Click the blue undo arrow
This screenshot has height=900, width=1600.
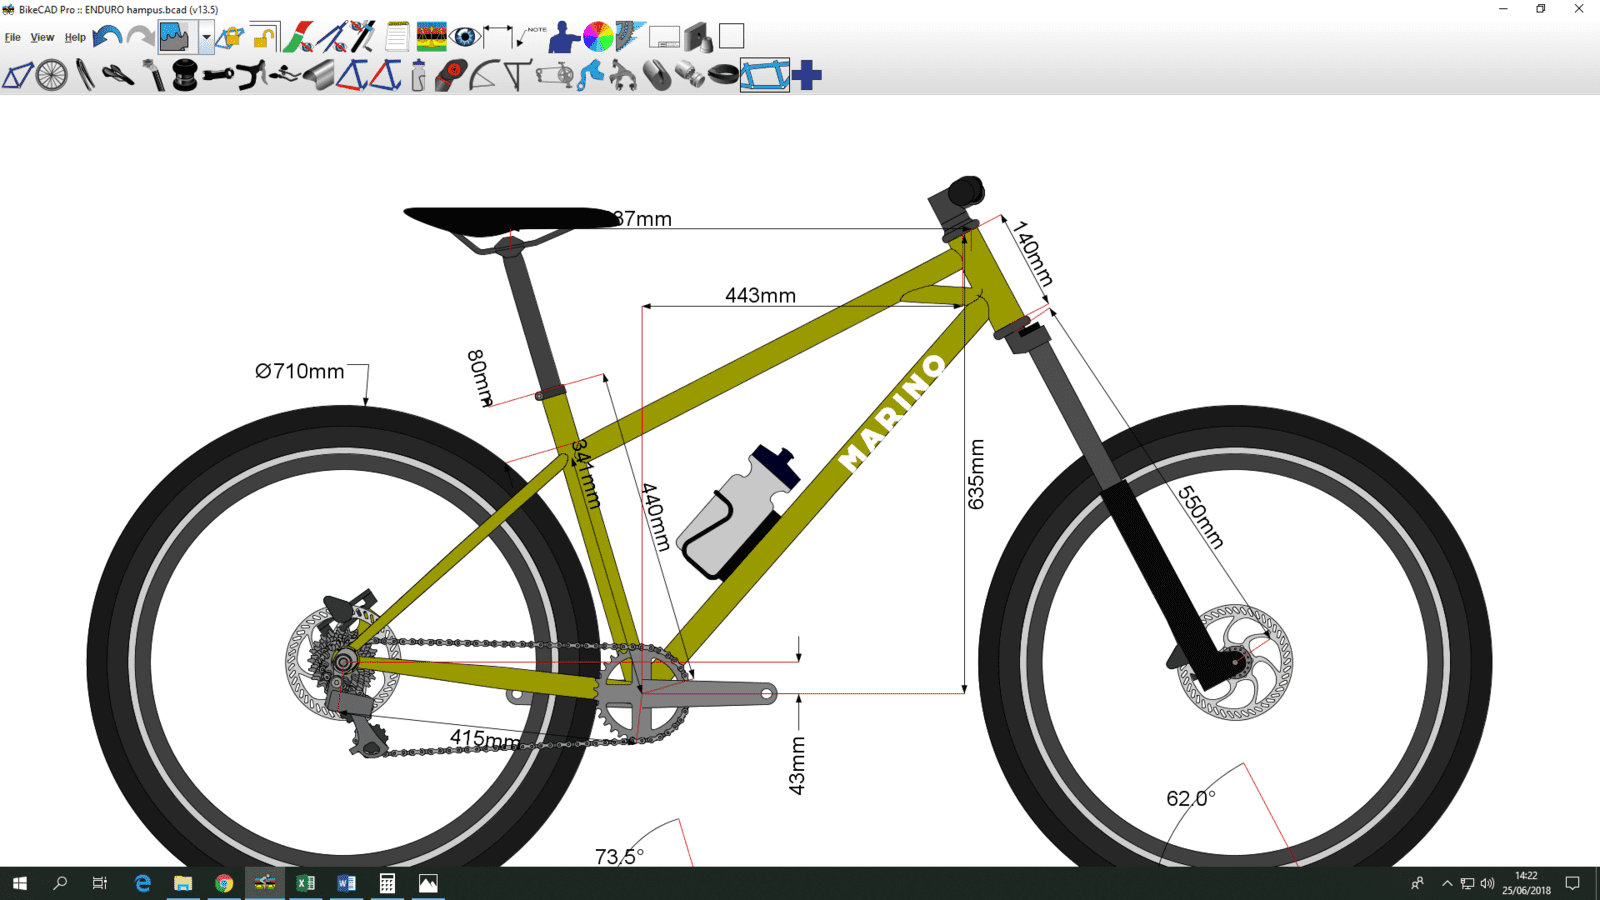coord(107,37)
